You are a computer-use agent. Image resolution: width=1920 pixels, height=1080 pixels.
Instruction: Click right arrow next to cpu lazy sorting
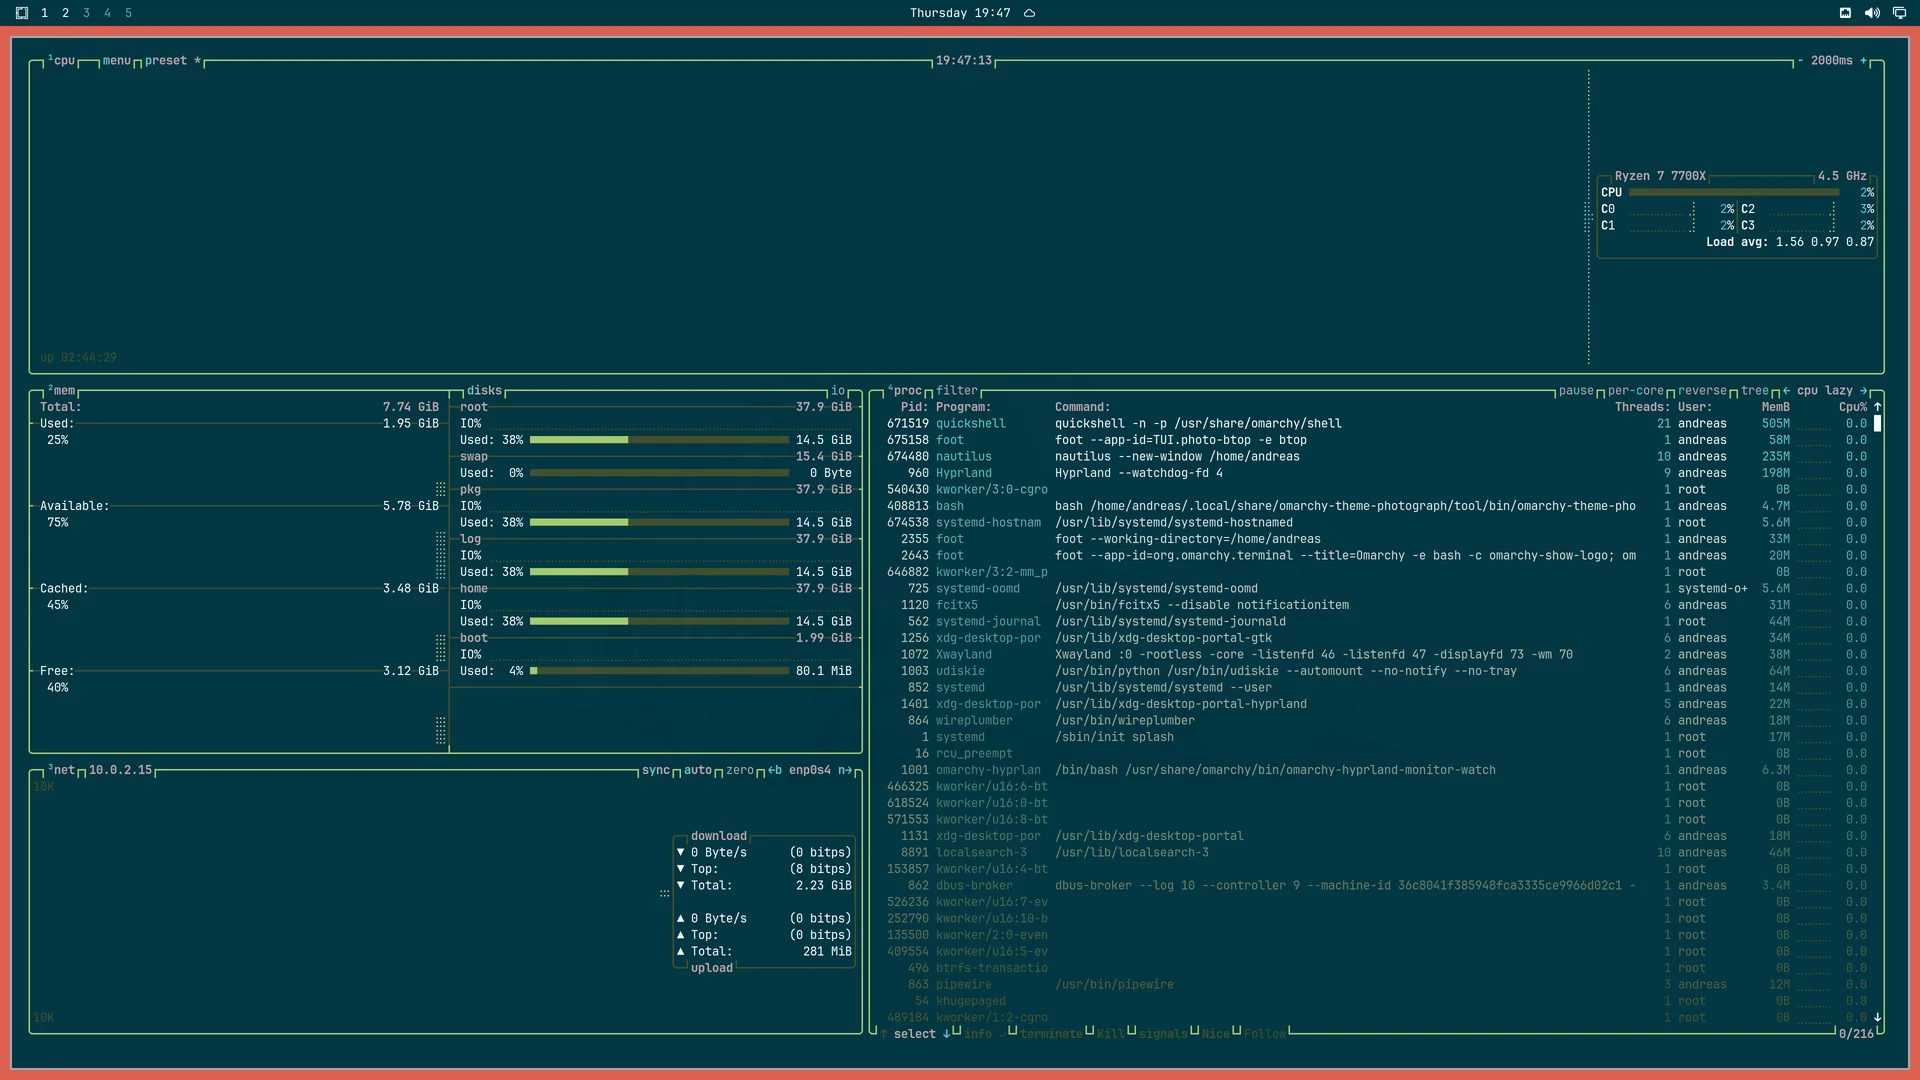tap(1864, 391)
